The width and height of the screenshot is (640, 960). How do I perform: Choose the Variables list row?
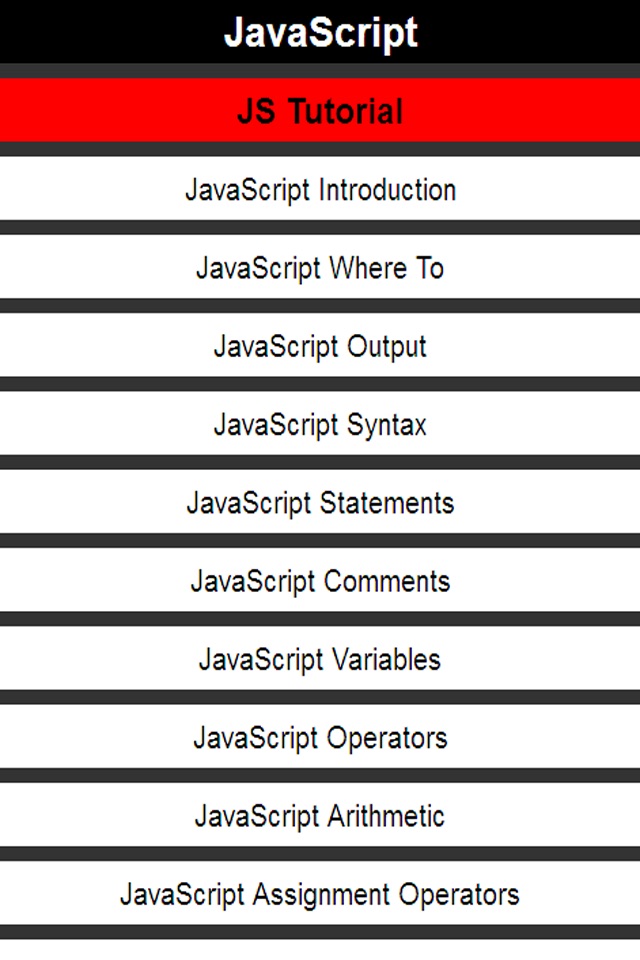320,659
